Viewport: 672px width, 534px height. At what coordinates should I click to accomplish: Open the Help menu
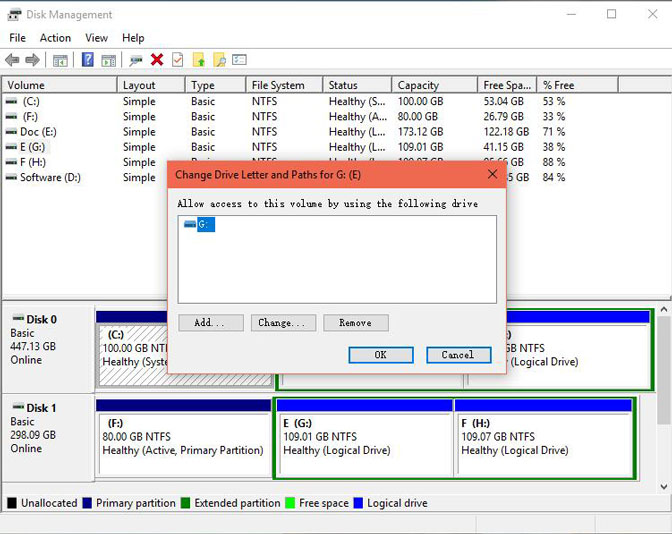pos(133,38)
